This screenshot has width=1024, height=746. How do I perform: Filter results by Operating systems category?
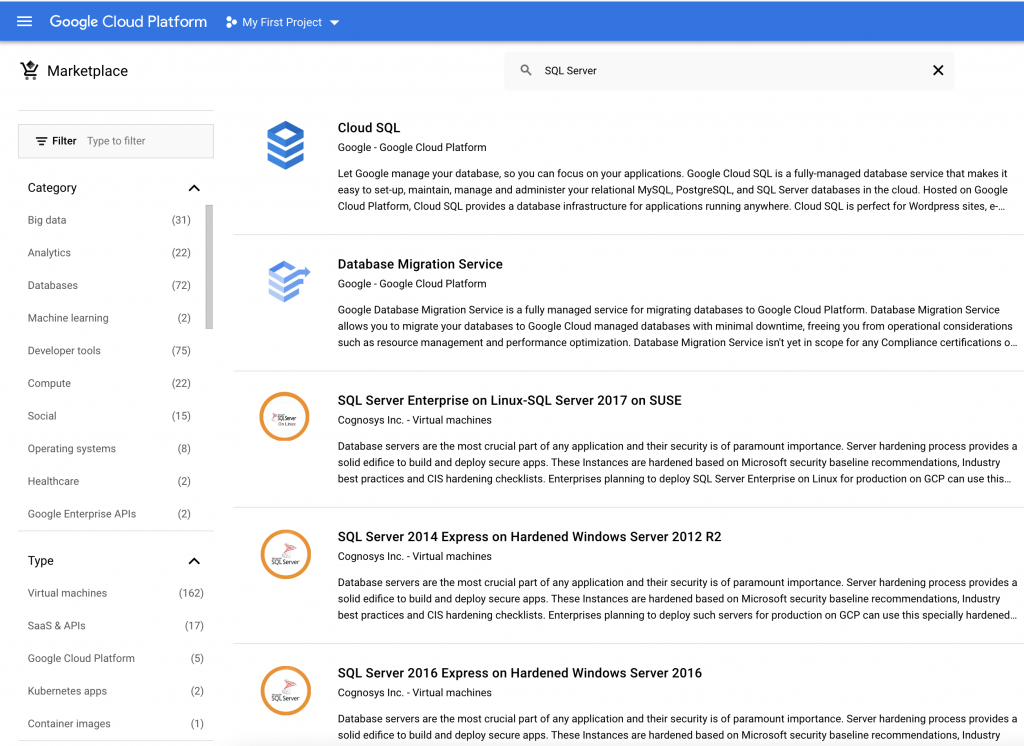click(x=70, y=448)
